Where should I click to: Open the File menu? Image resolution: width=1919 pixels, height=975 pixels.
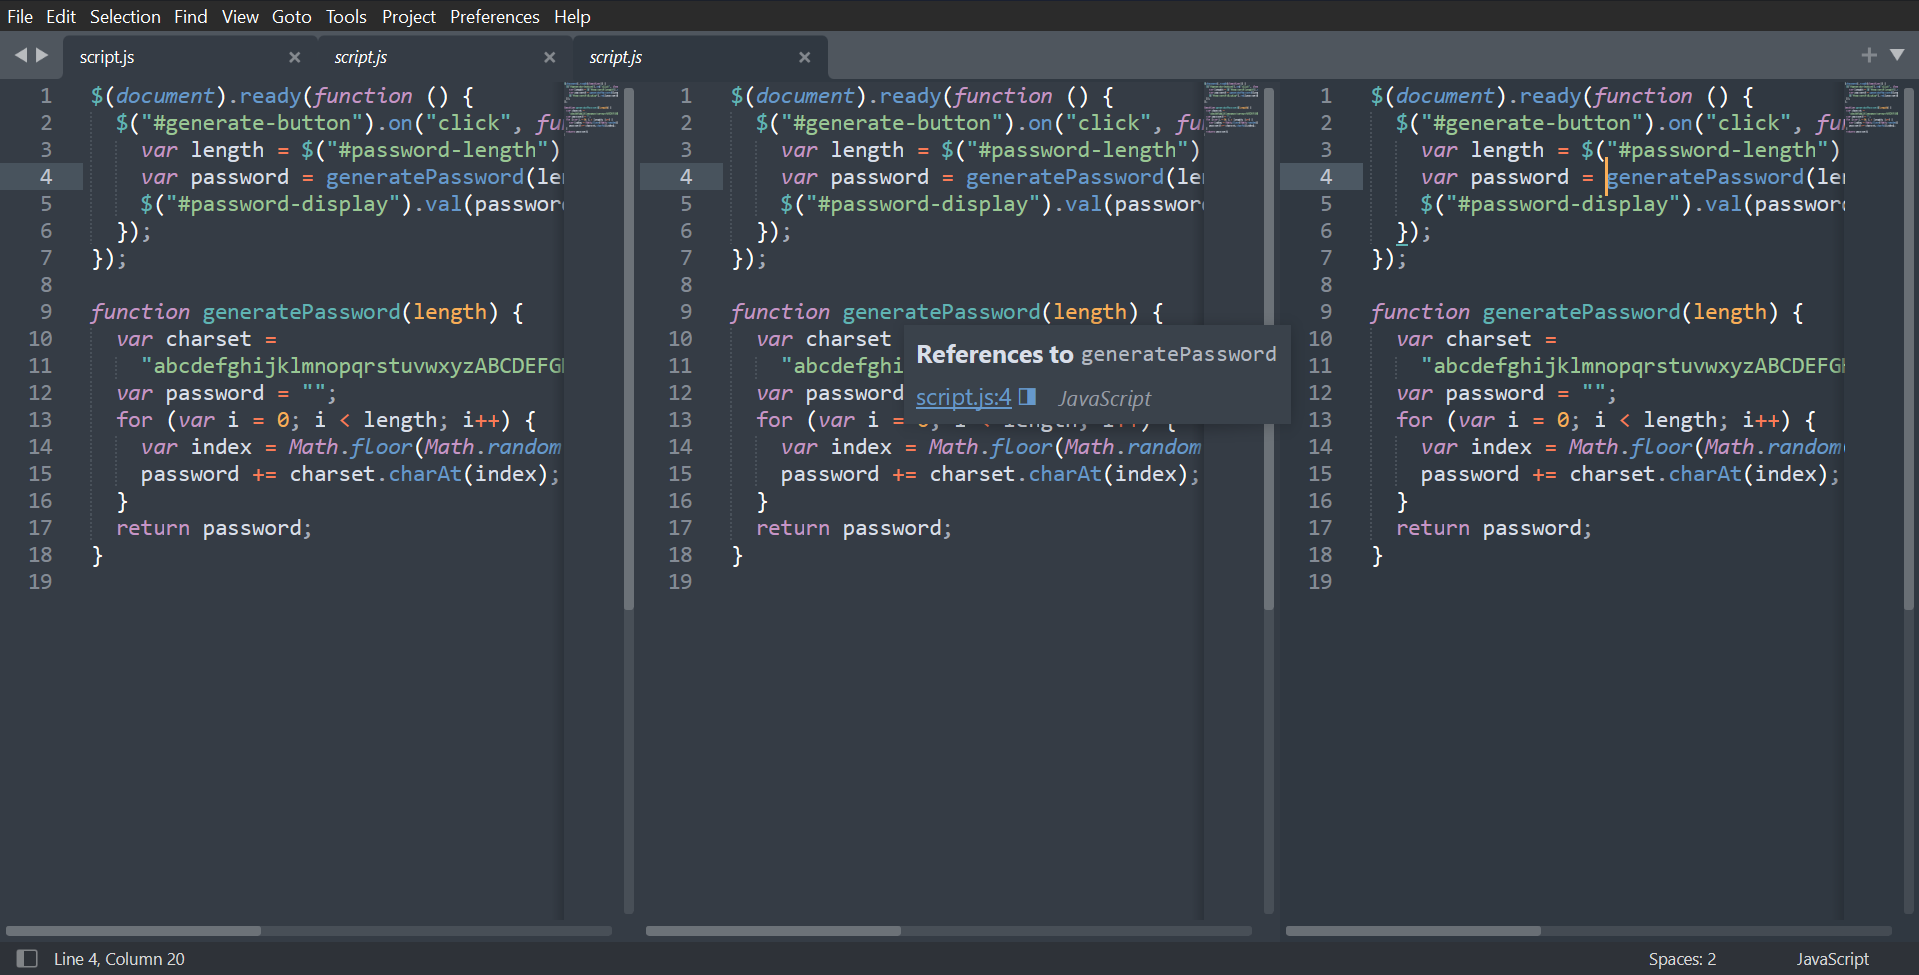pos(19,16)
